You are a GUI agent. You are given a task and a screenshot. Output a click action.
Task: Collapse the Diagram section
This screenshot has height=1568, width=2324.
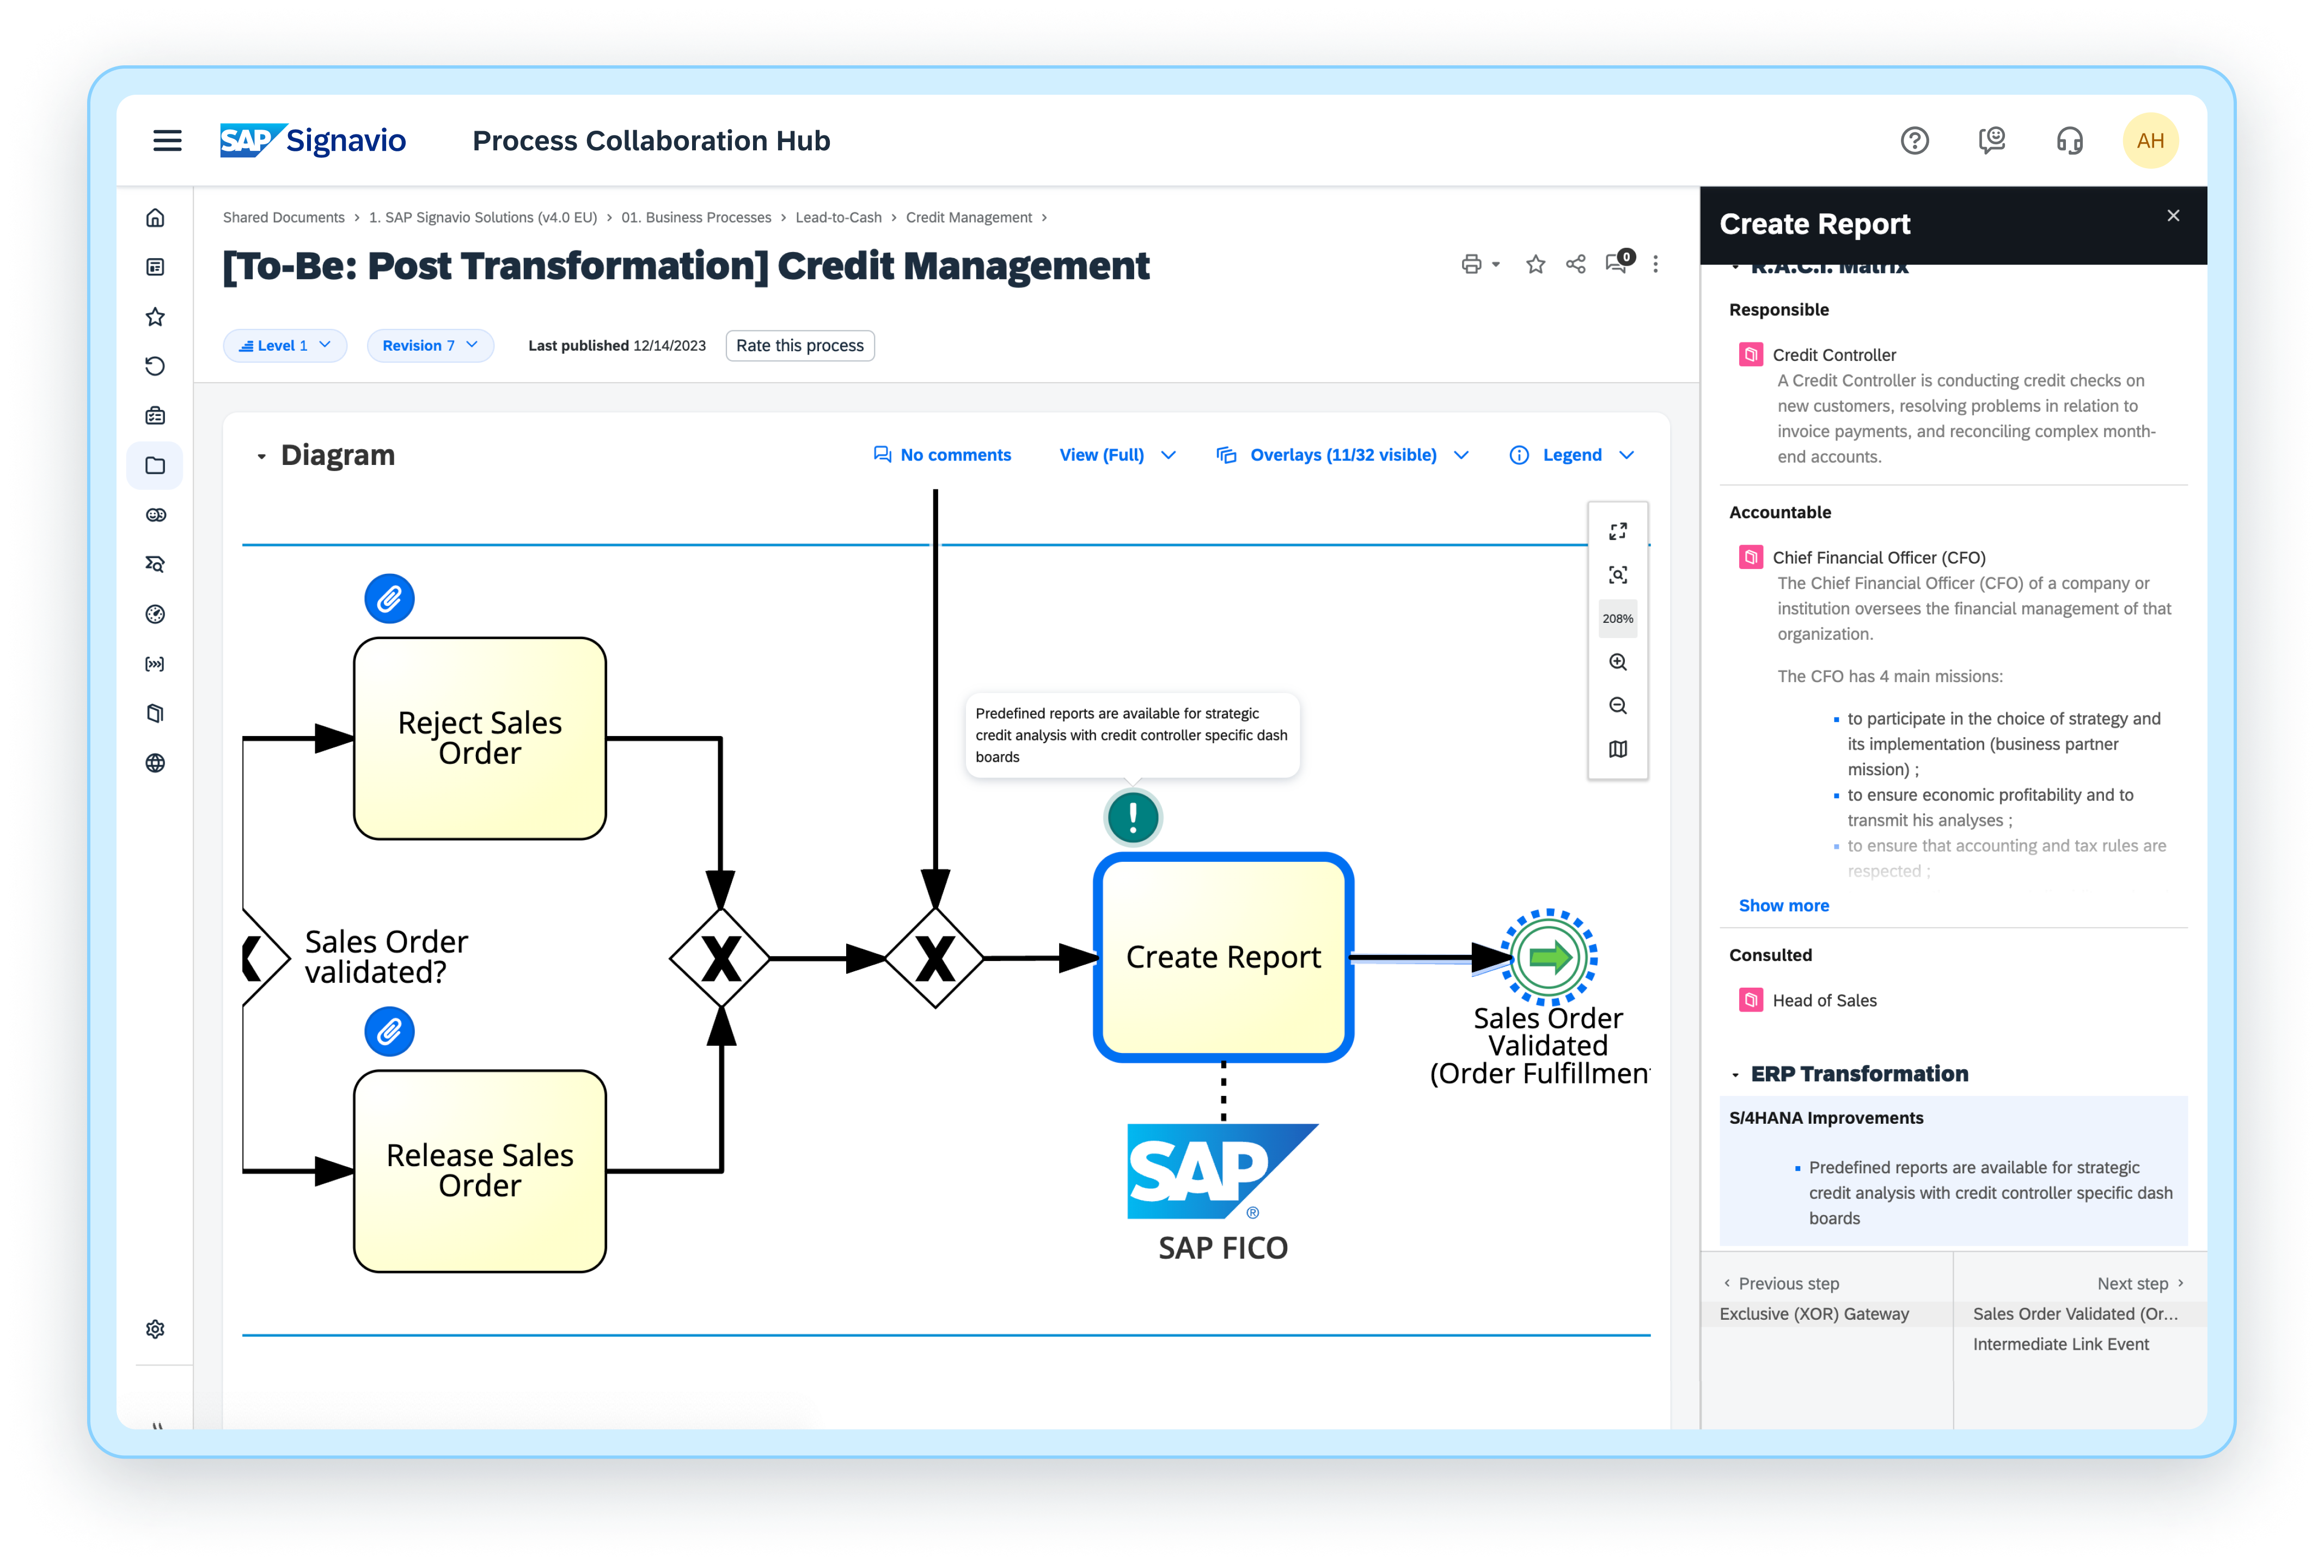tap(262, 456)
